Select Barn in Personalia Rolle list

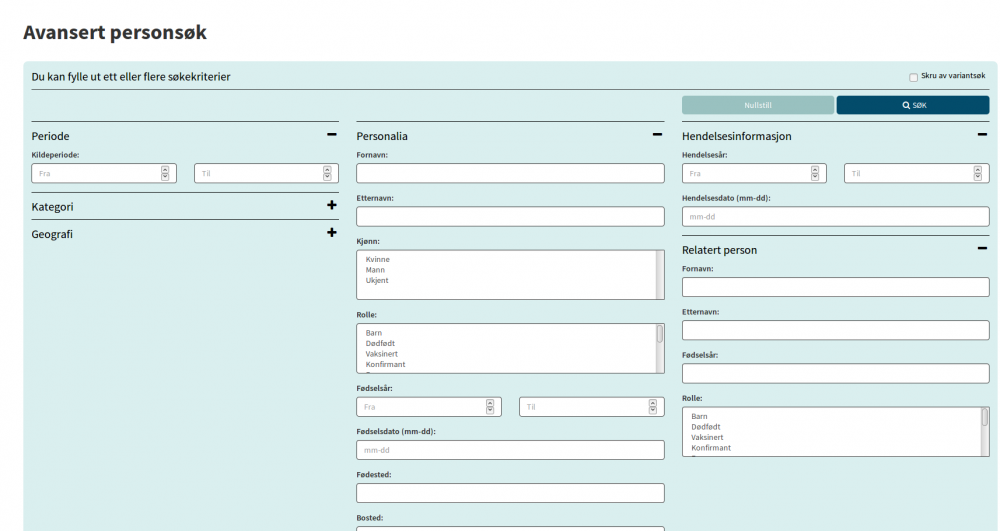(374, 333)
